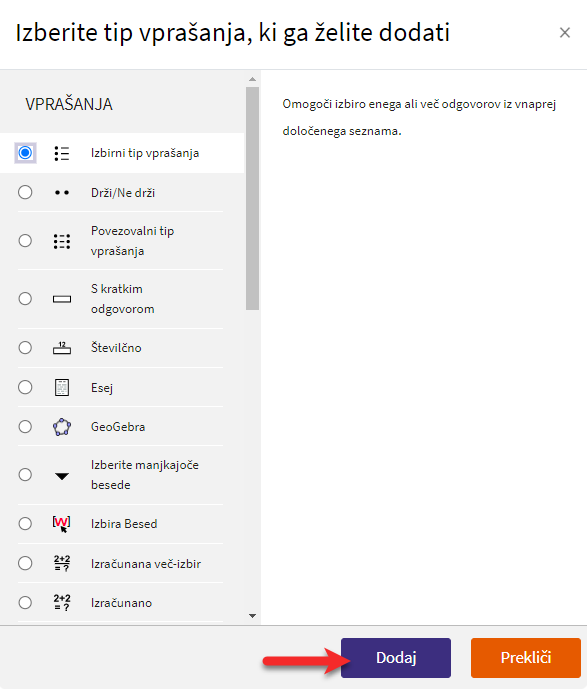The image size is (587, 689).
Task: Click the scrollbar up arrow
Action: [252, 80]
